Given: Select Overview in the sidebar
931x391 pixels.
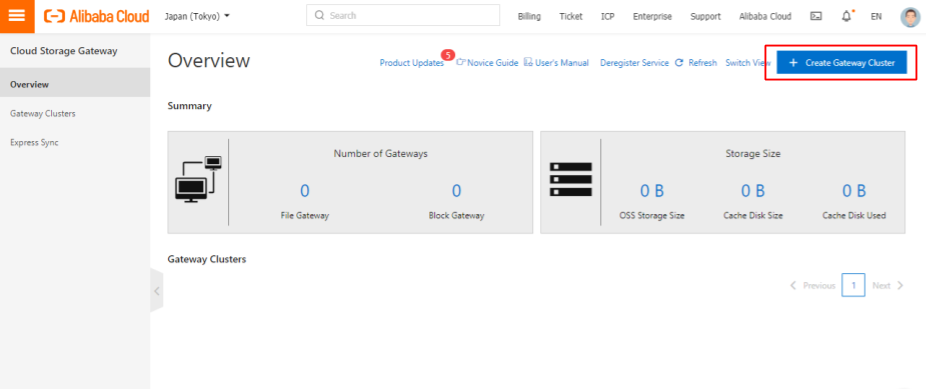Looking at the screenshot, I should (x=75, y=84).
